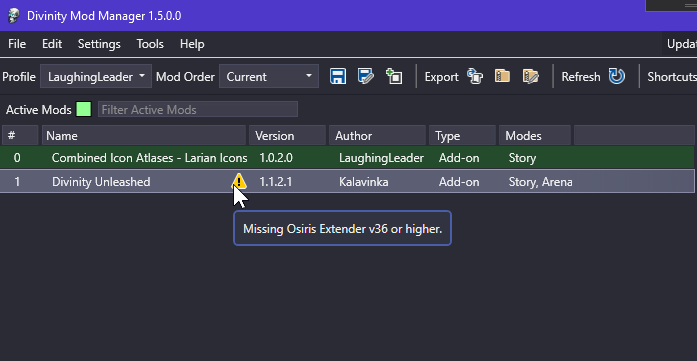This screenshot has width=697, height=361.
Task: Open the Settings menu
Action: (x=99, y=44)
